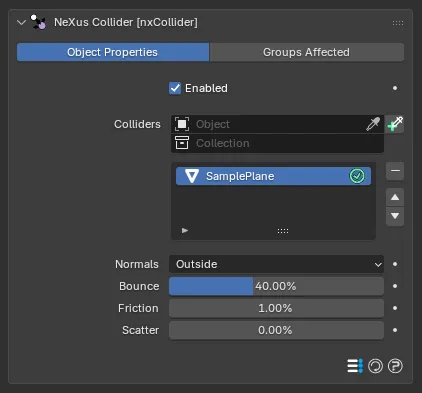Click the animate dot beside Scatter
422x393 pixels.
[395, 330]
